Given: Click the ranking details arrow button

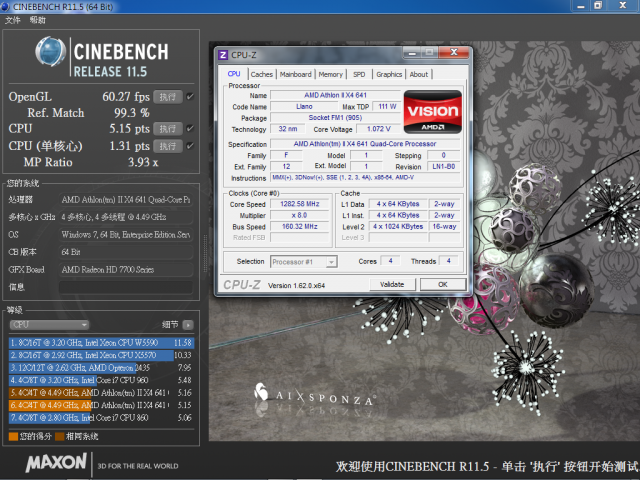Looking at the screenshot, I should [188, 325].
